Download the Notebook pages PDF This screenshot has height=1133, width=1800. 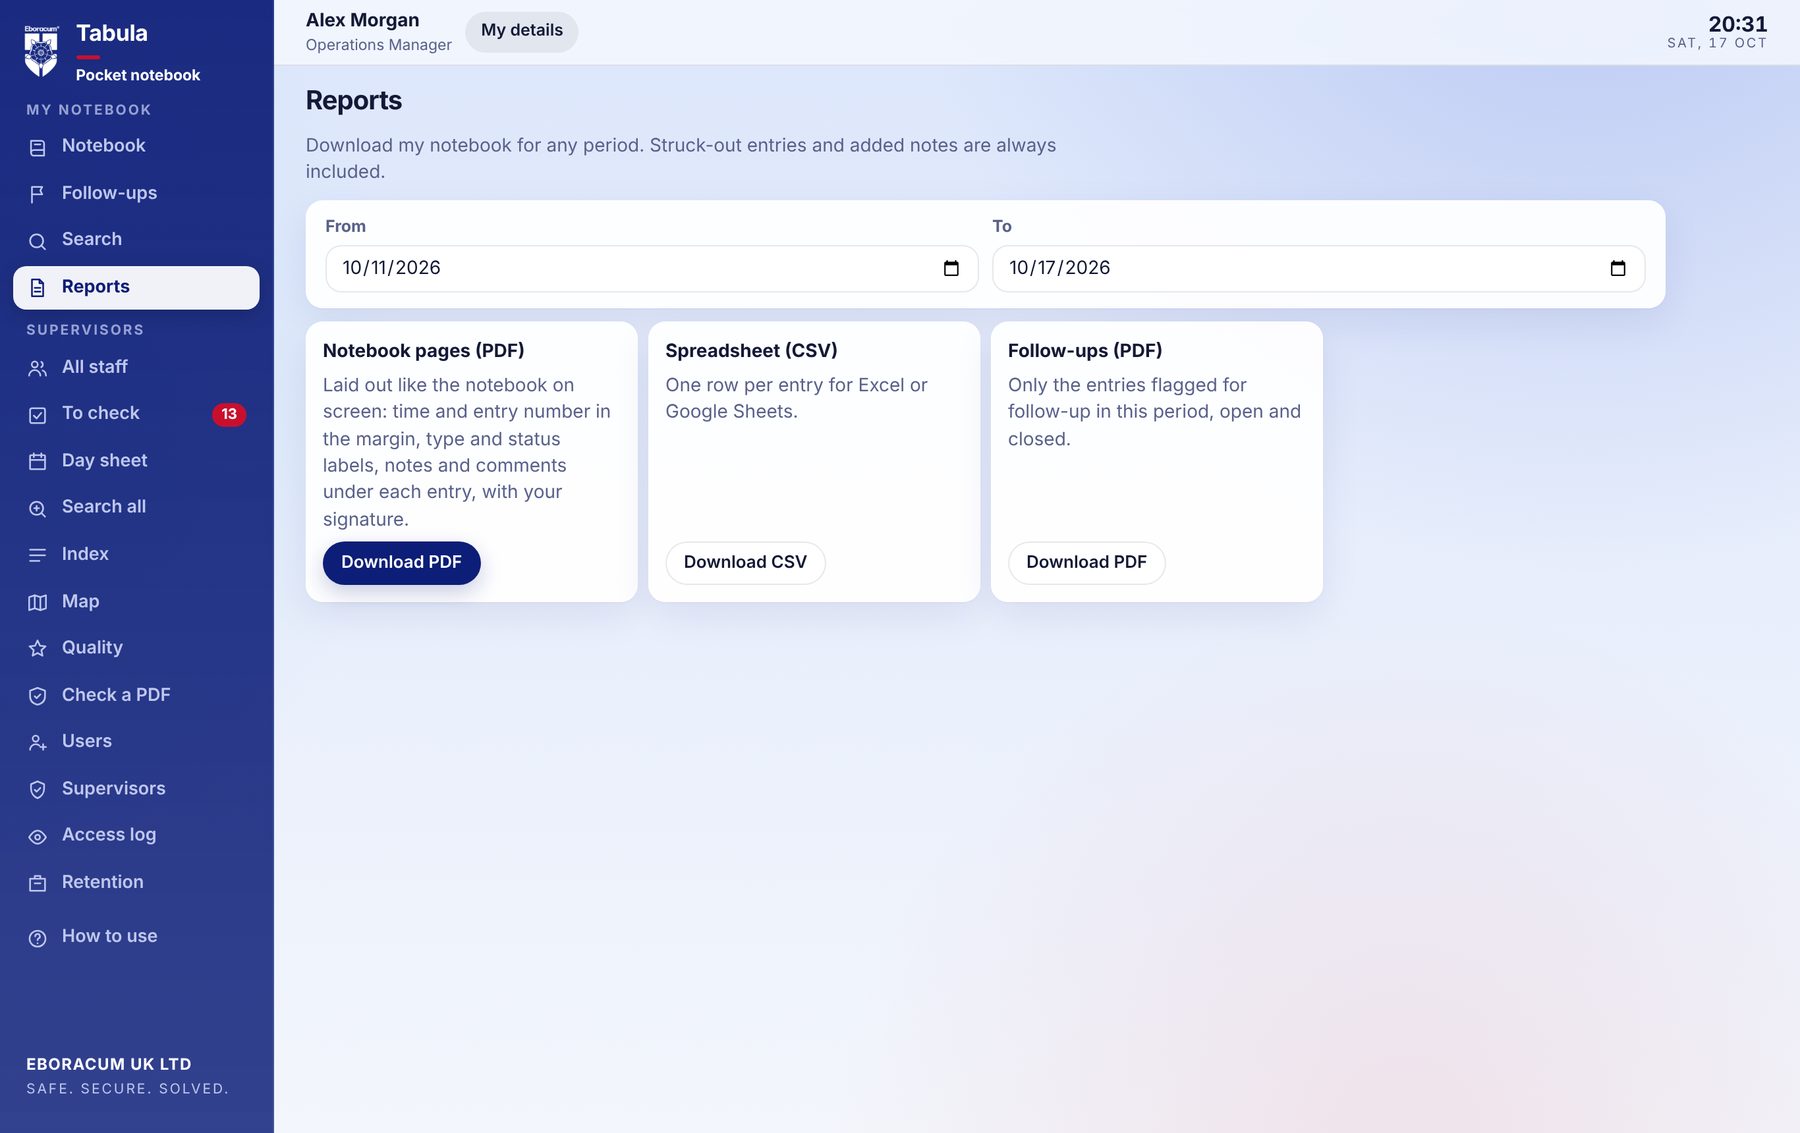pos(401,563)
